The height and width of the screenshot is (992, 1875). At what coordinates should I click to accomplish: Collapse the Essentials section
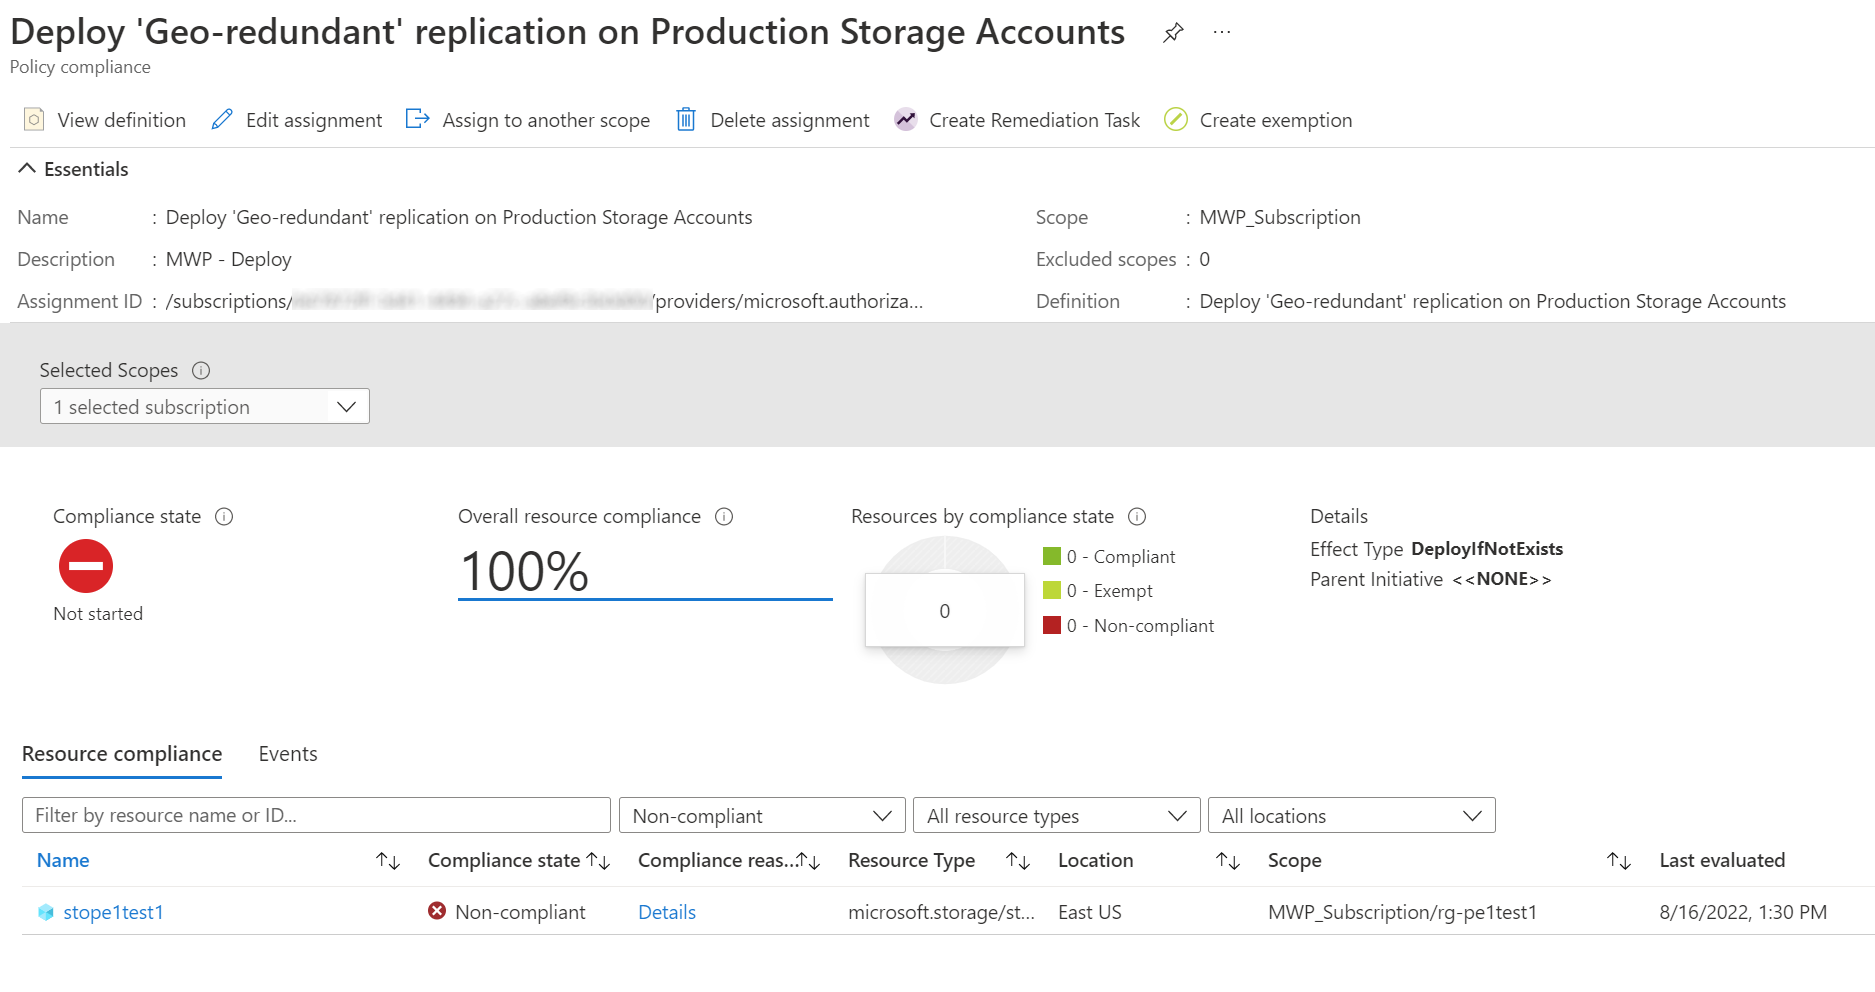coord(74,169)
